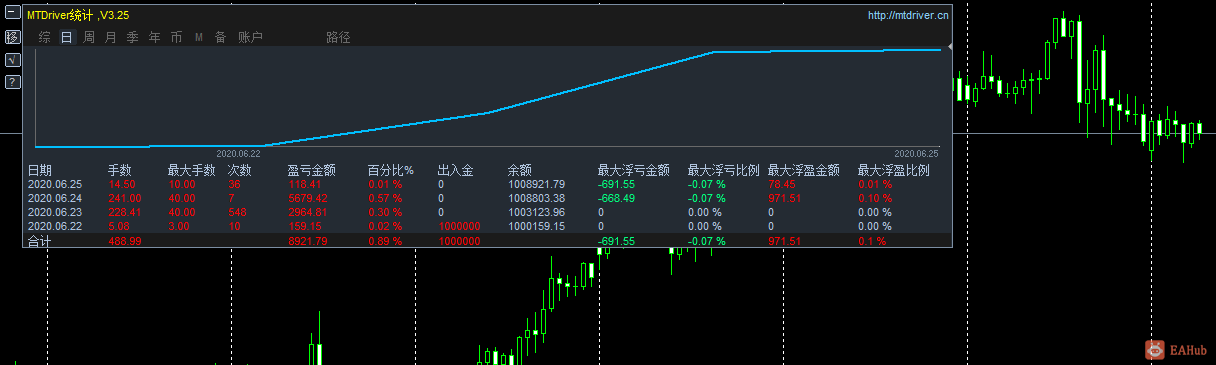1216x365 pixels.
Task: Click floating profit 78.45
Action: tap(782, 184)
